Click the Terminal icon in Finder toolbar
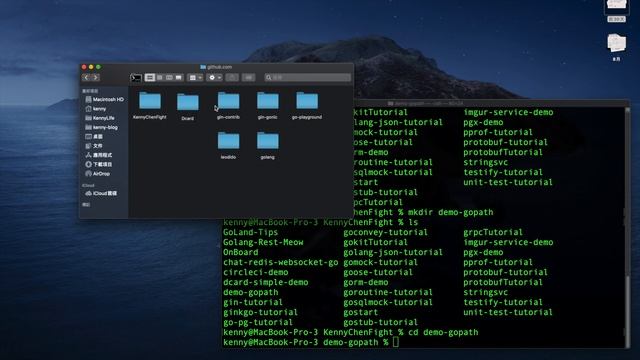The height and width of the screenshot is (360, 640). (x=136, y=78)
